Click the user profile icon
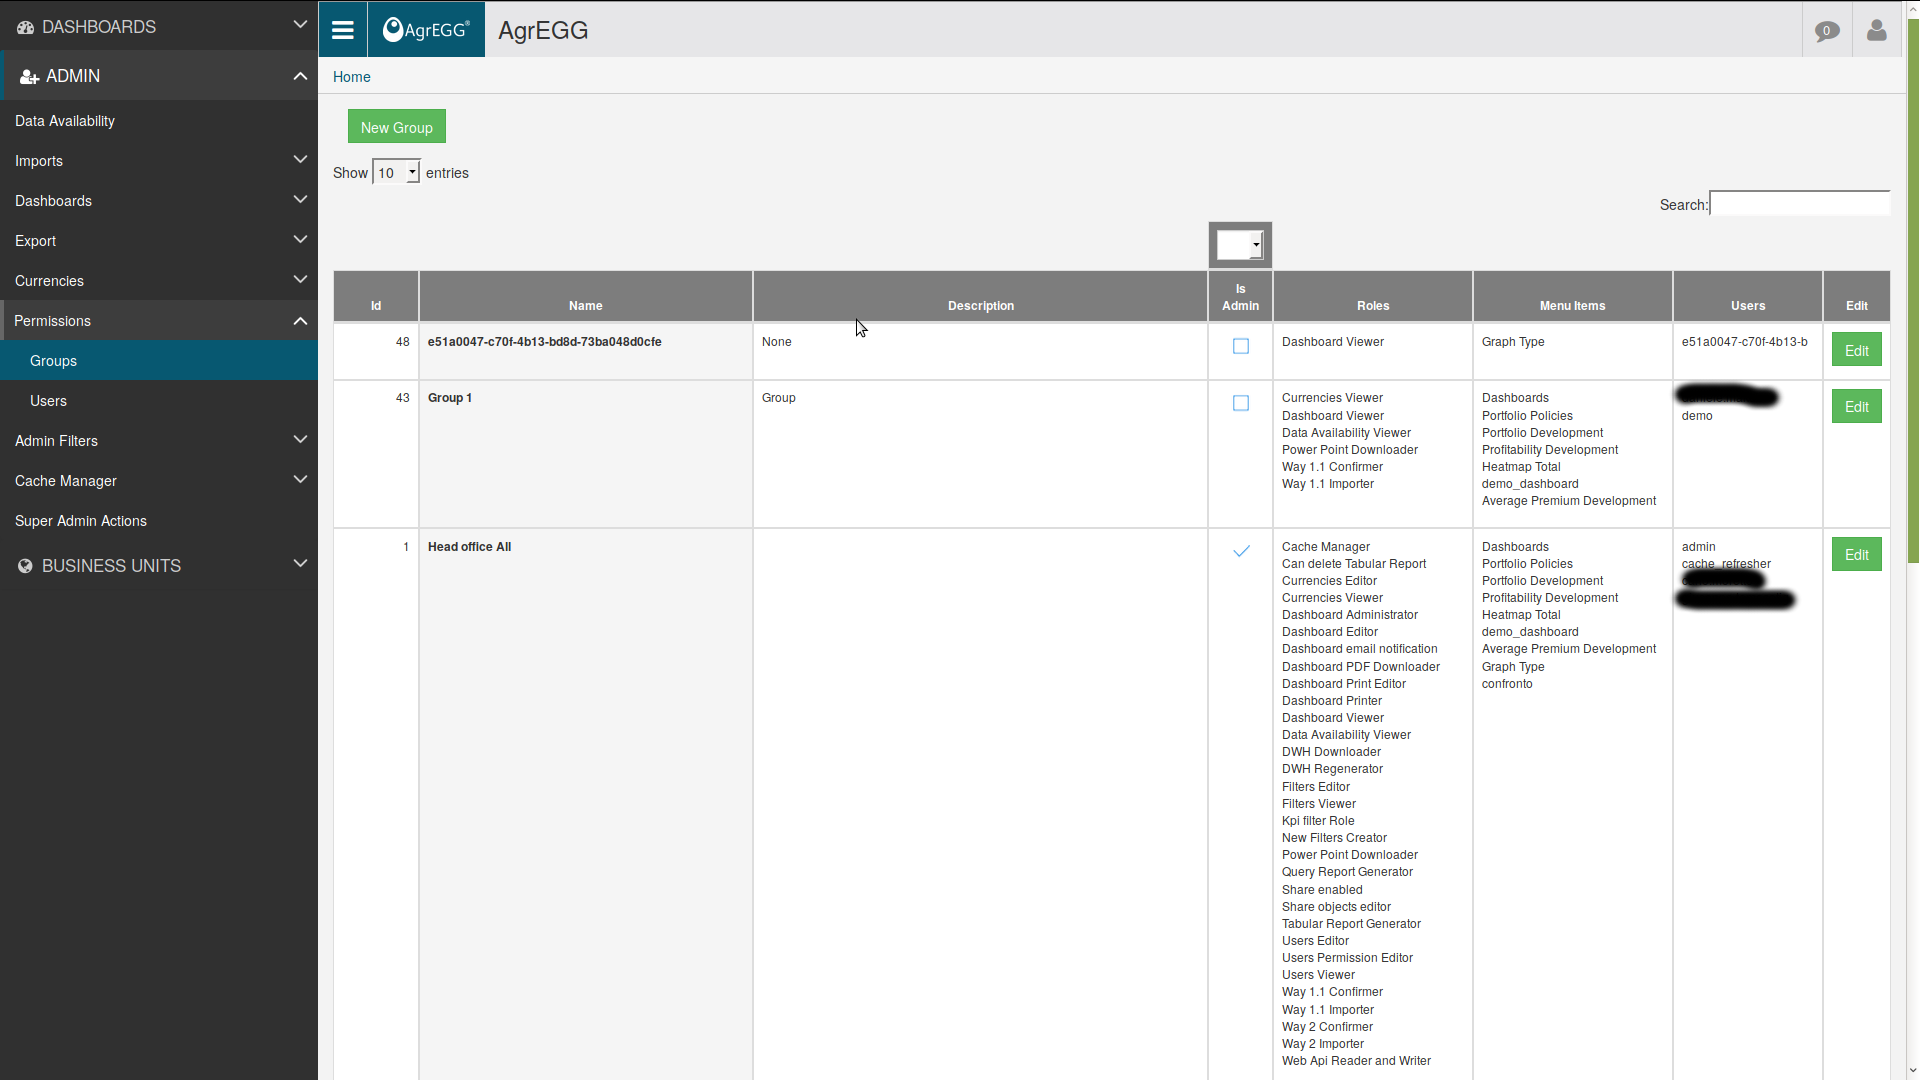Viewport: 1920px width, 1080px height. (1876, 29)
